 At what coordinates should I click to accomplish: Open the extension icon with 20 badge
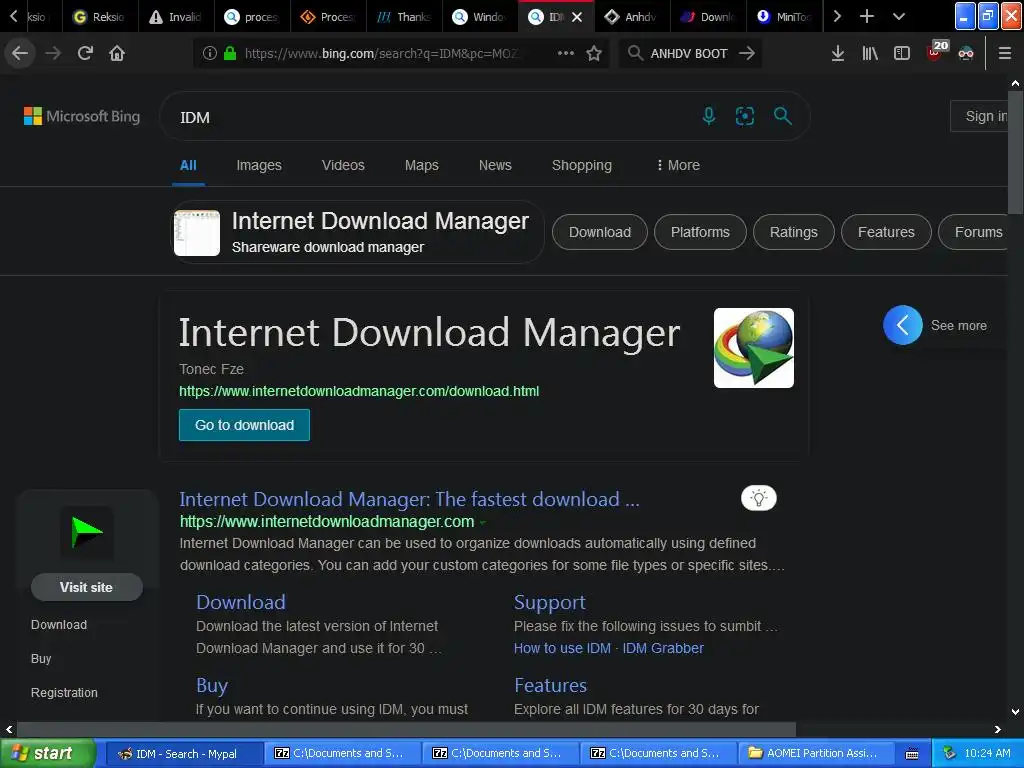click(x=936, y=51)
